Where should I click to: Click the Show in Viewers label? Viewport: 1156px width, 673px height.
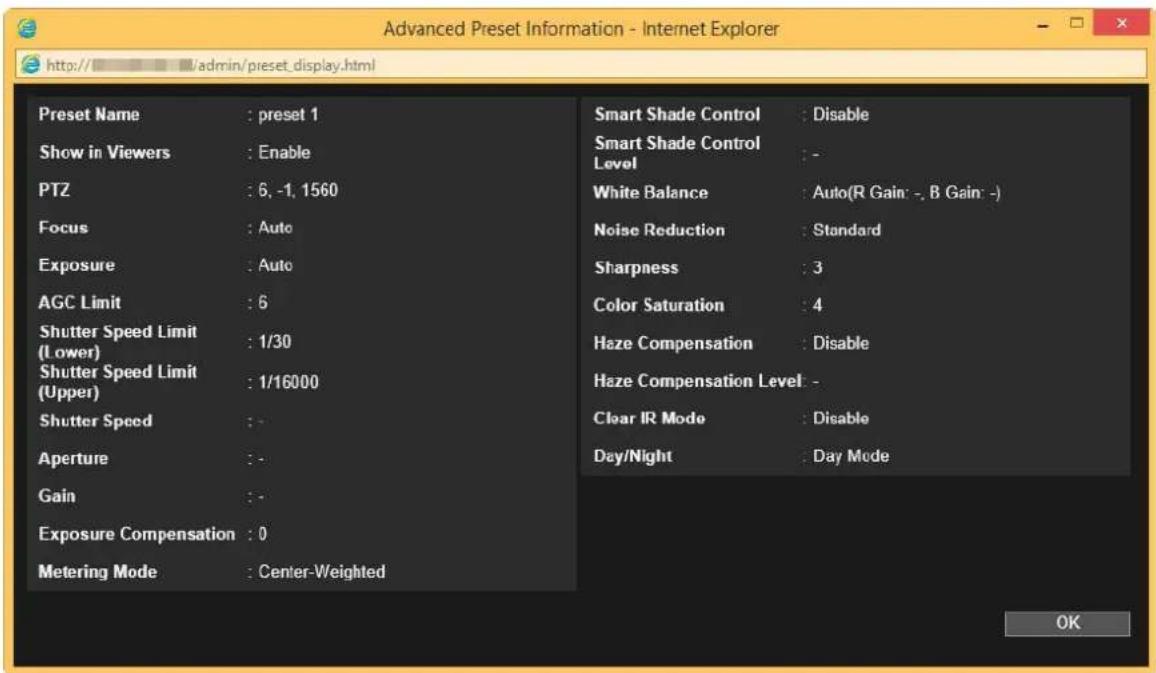click(105, 153)
